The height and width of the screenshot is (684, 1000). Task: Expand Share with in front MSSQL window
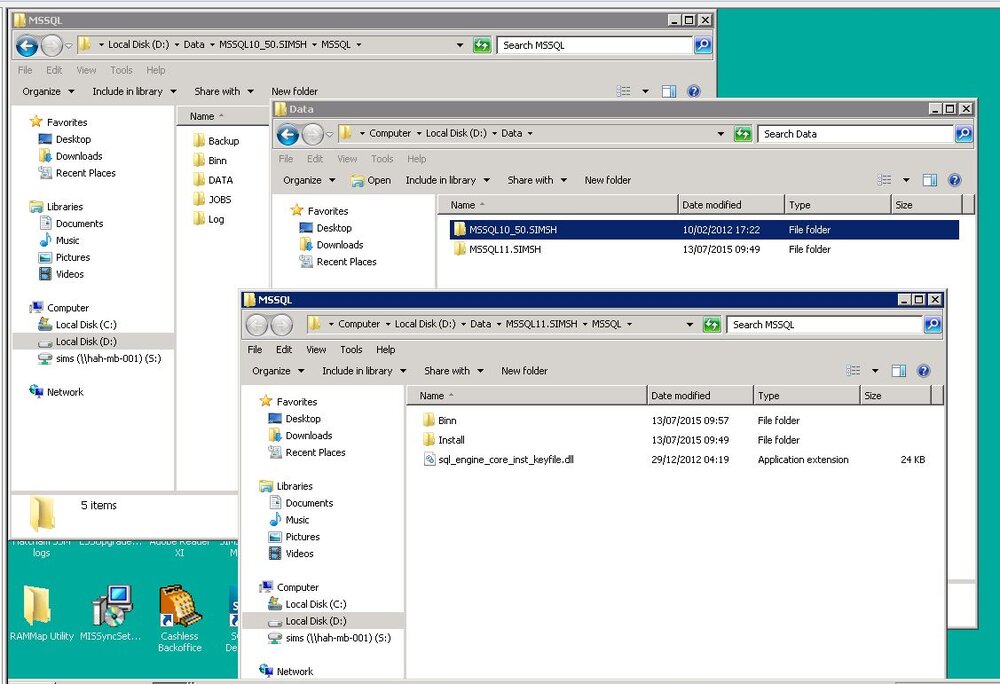[453, 371]
